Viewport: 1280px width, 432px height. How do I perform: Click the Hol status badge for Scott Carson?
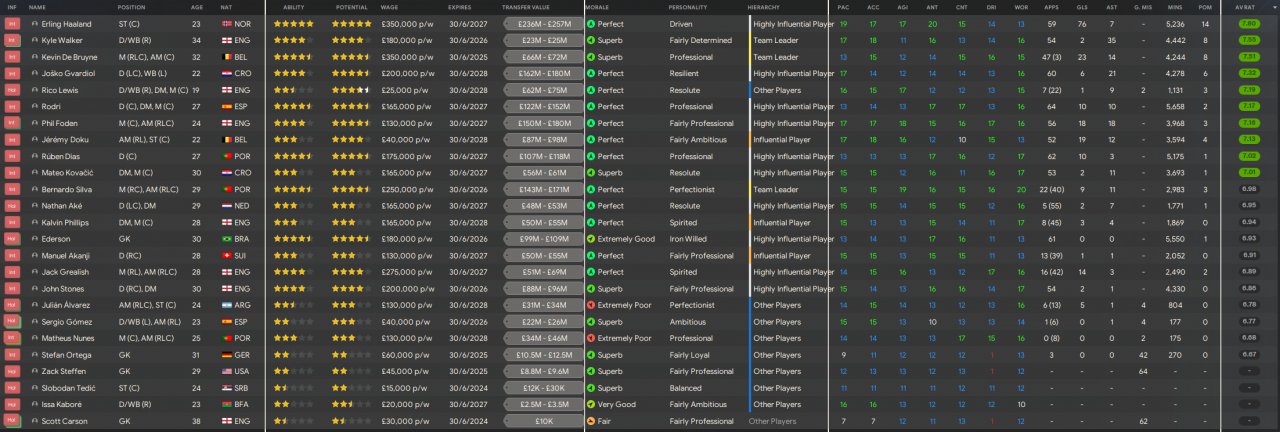(x=12, y=421)
